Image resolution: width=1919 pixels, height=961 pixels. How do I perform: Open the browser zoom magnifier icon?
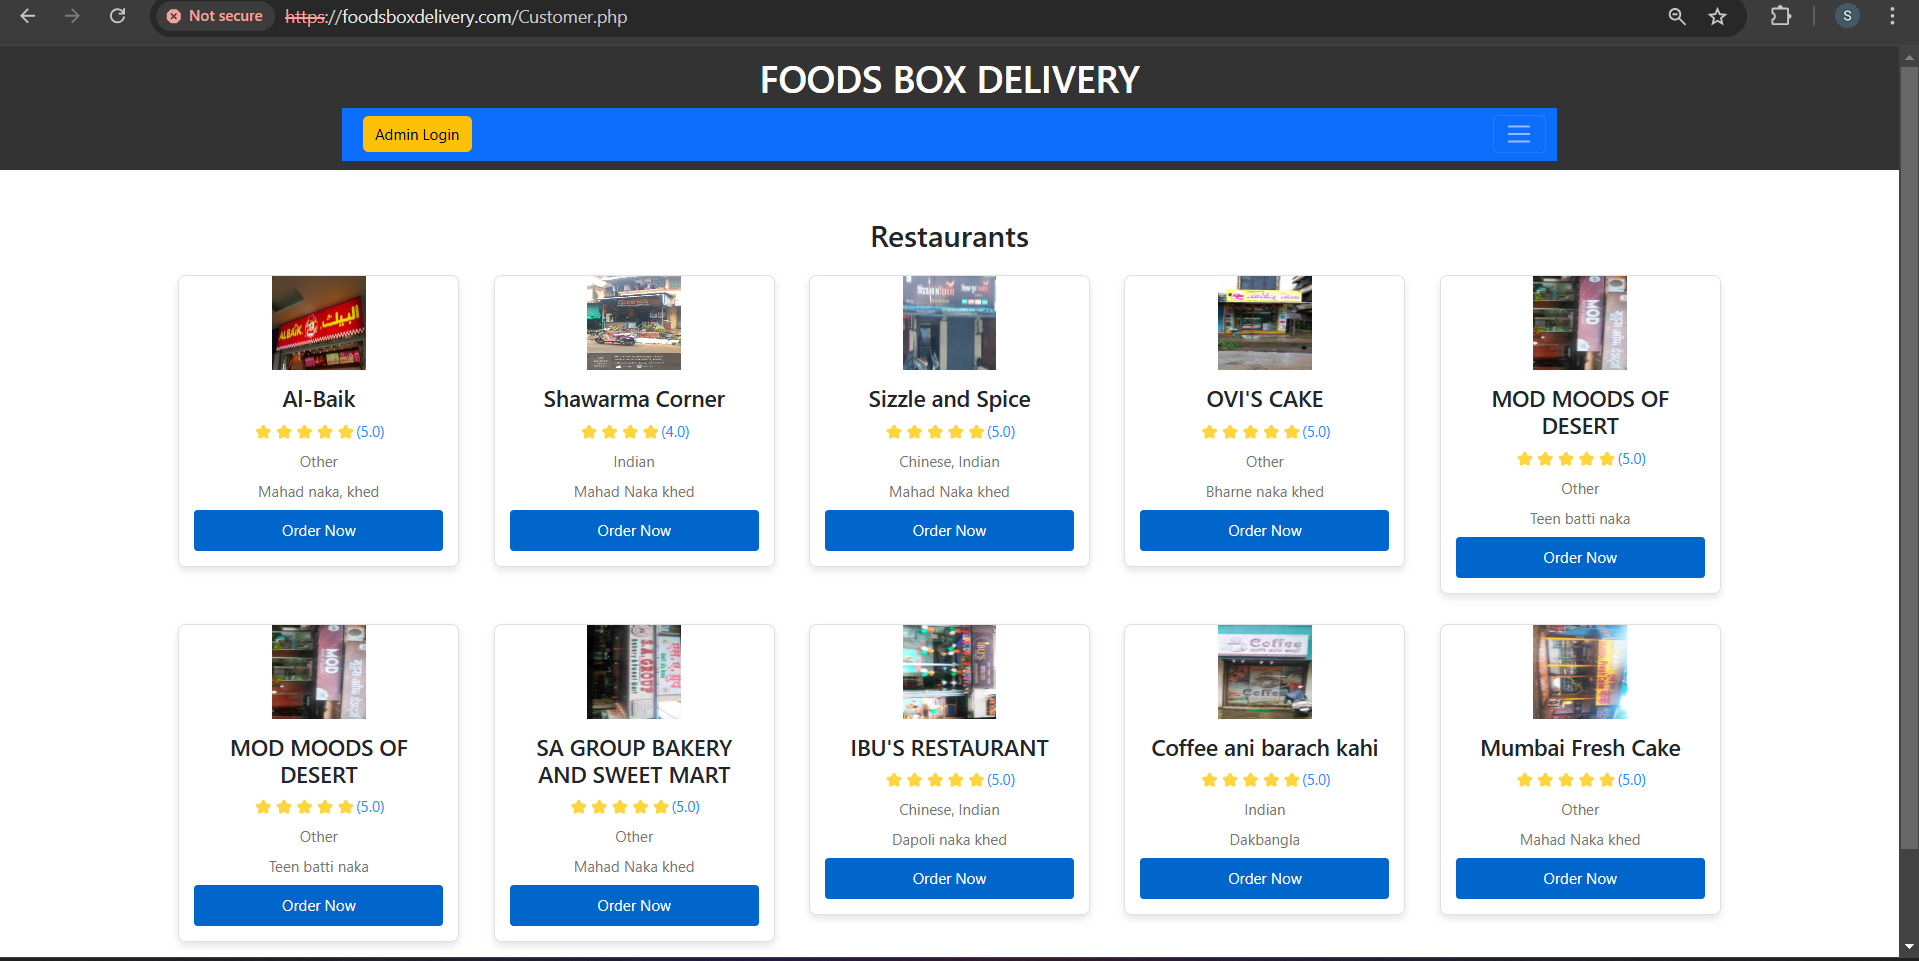1677,16
